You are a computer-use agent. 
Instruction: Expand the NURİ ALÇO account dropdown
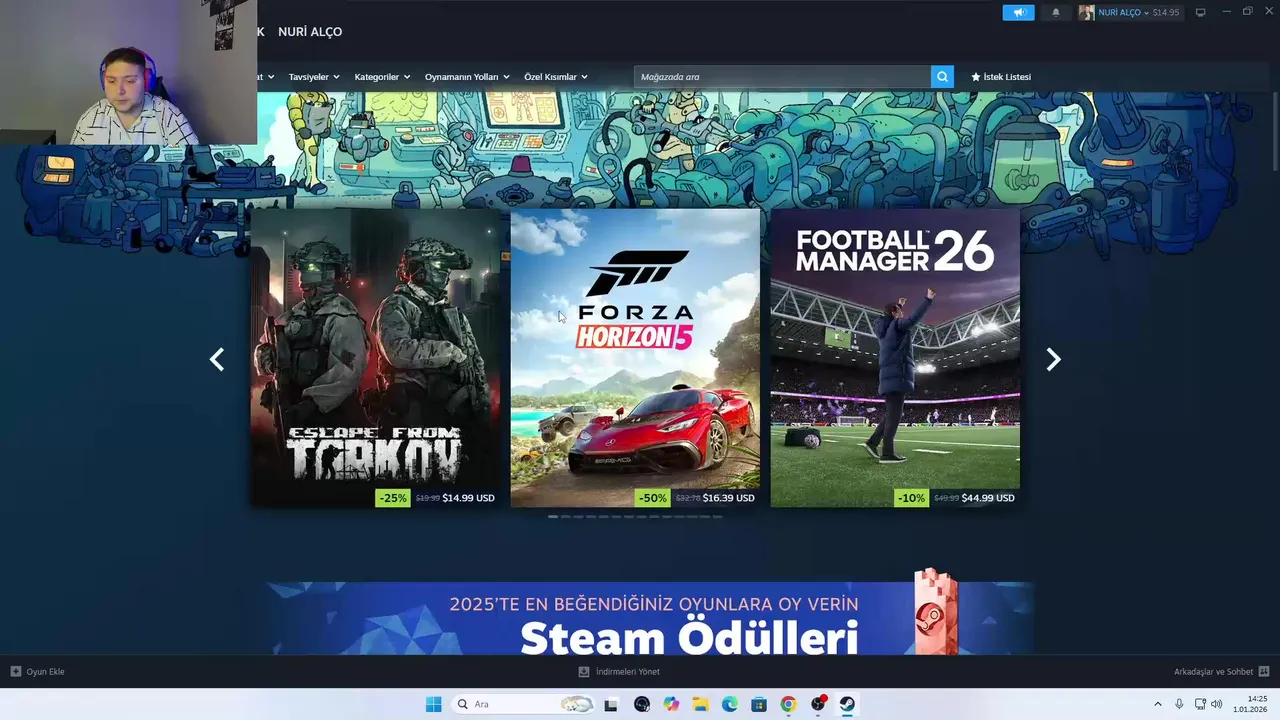pos(1123,12)
